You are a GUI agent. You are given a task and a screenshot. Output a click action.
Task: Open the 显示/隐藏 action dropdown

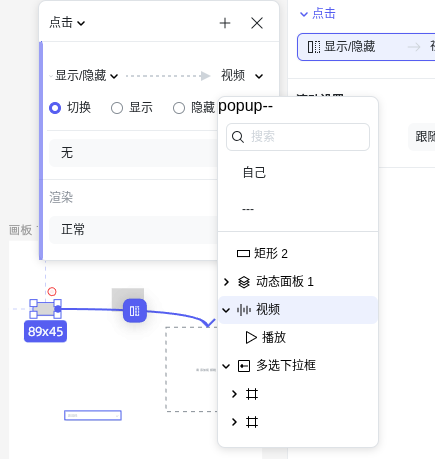point(86,76)
